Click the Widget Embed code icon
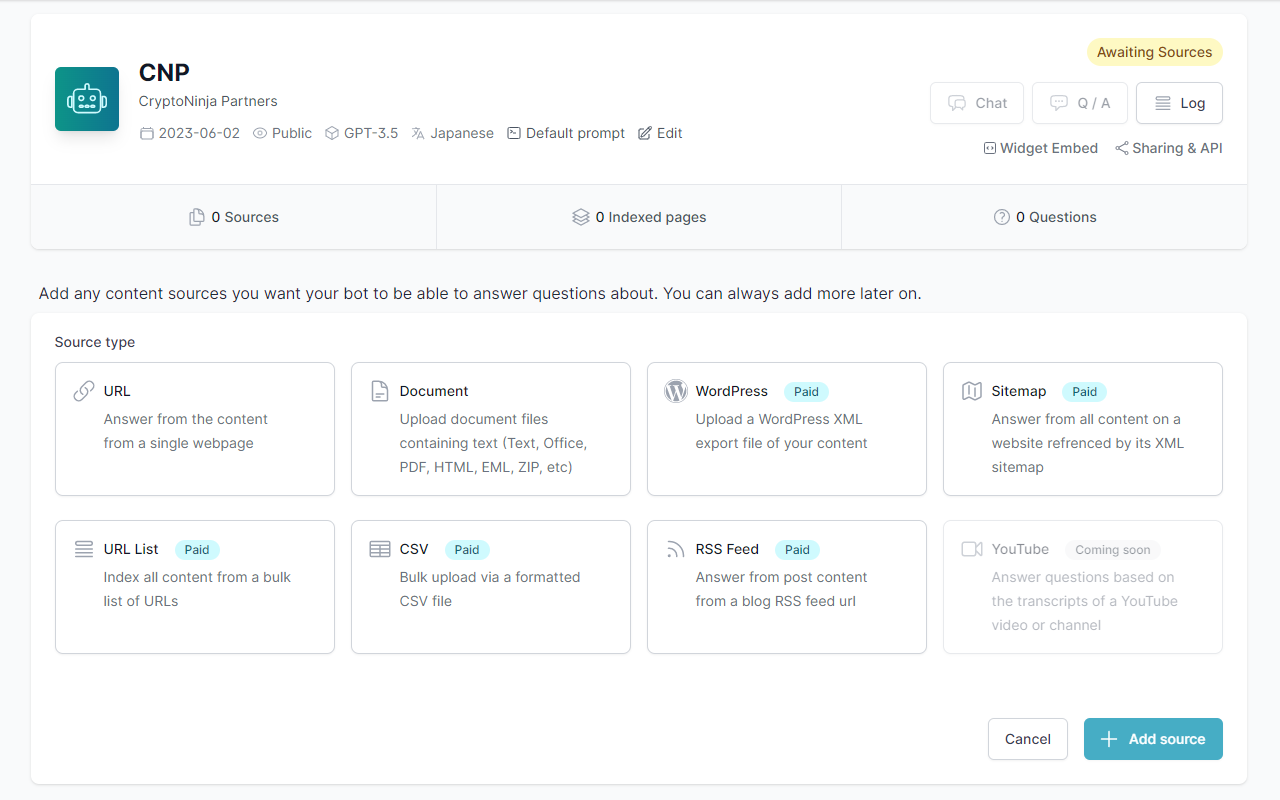1280x800 pixels. tap(990, 148)
